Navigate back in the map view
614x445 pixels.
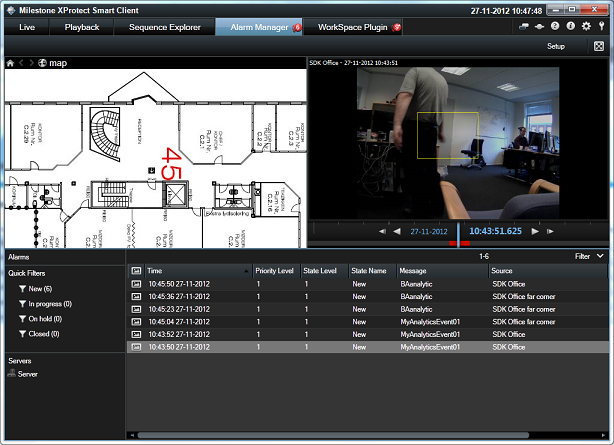pos(22,63)
